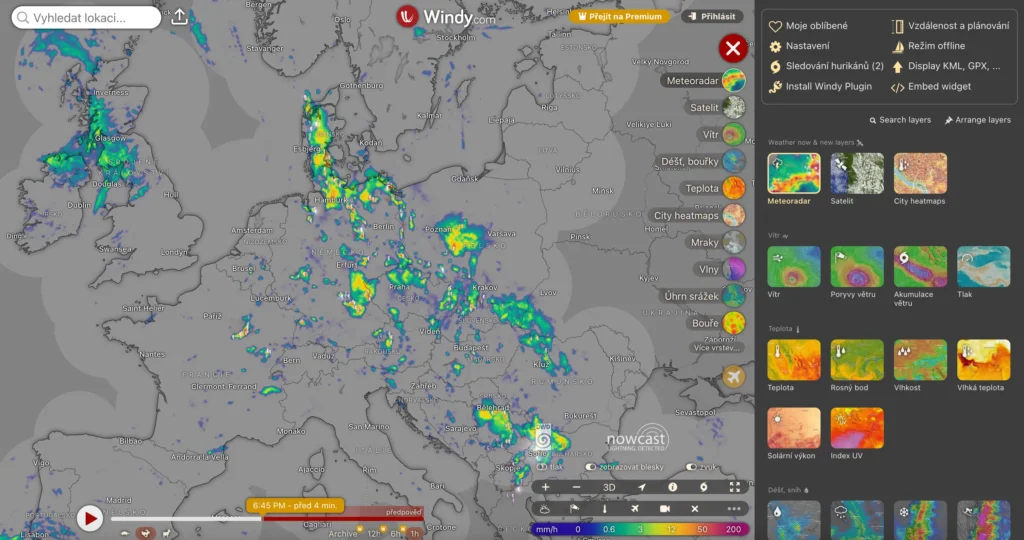Select Akumulace větru layer thumbnail

[x=920, y=266]
